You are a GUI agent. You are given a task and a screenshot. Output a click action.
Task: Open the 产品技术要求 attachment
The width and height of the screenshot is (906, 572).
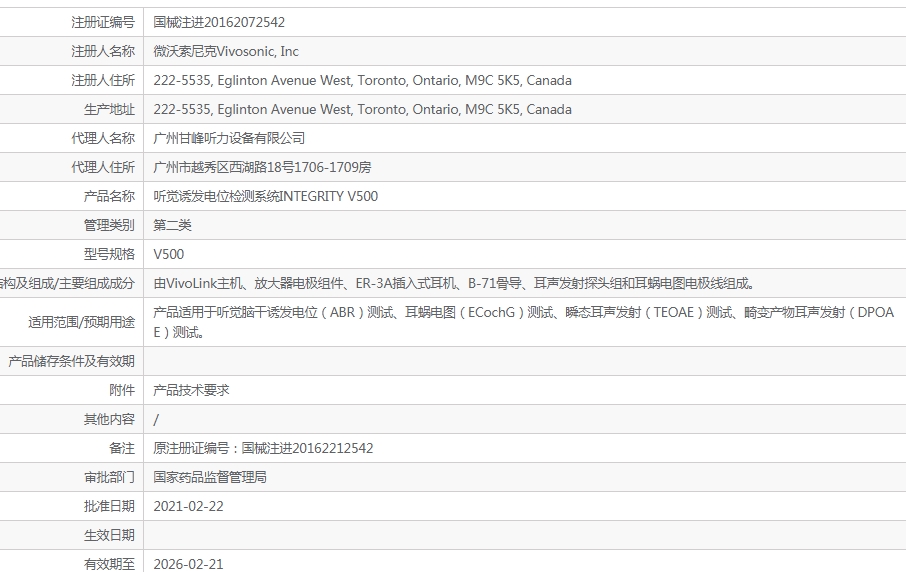[191, 390]
